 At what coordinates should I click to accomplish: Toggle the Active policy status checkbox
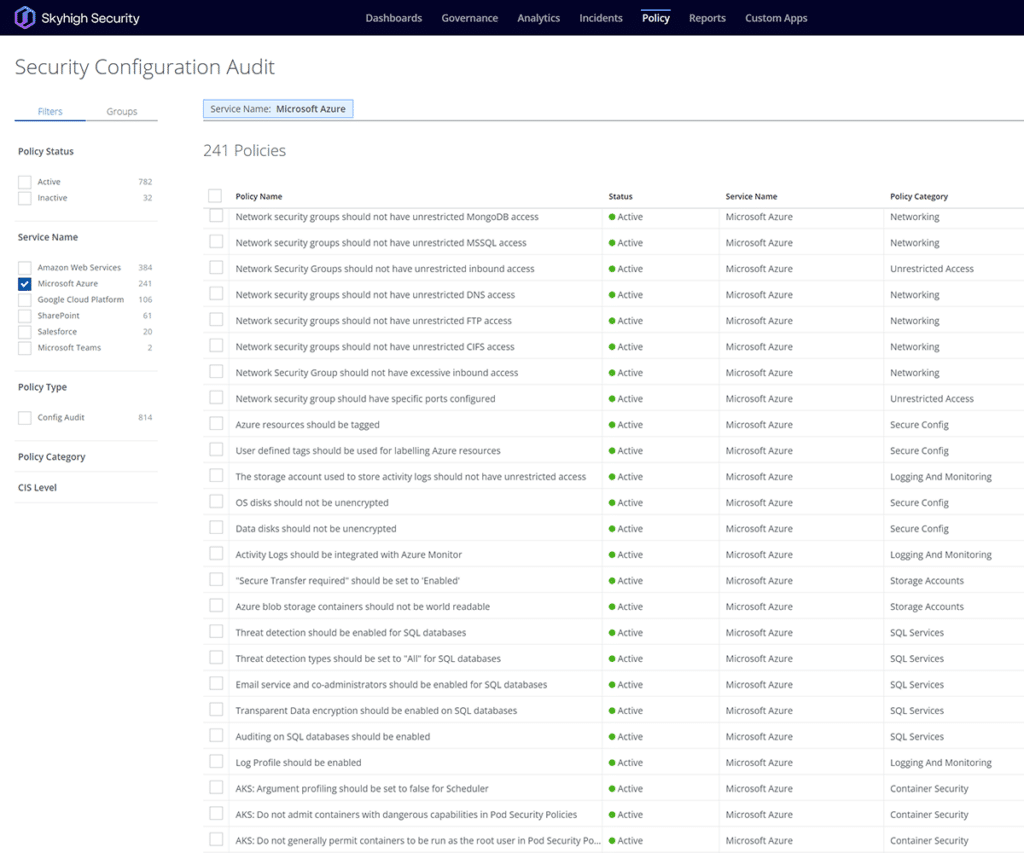click(25, 182)
